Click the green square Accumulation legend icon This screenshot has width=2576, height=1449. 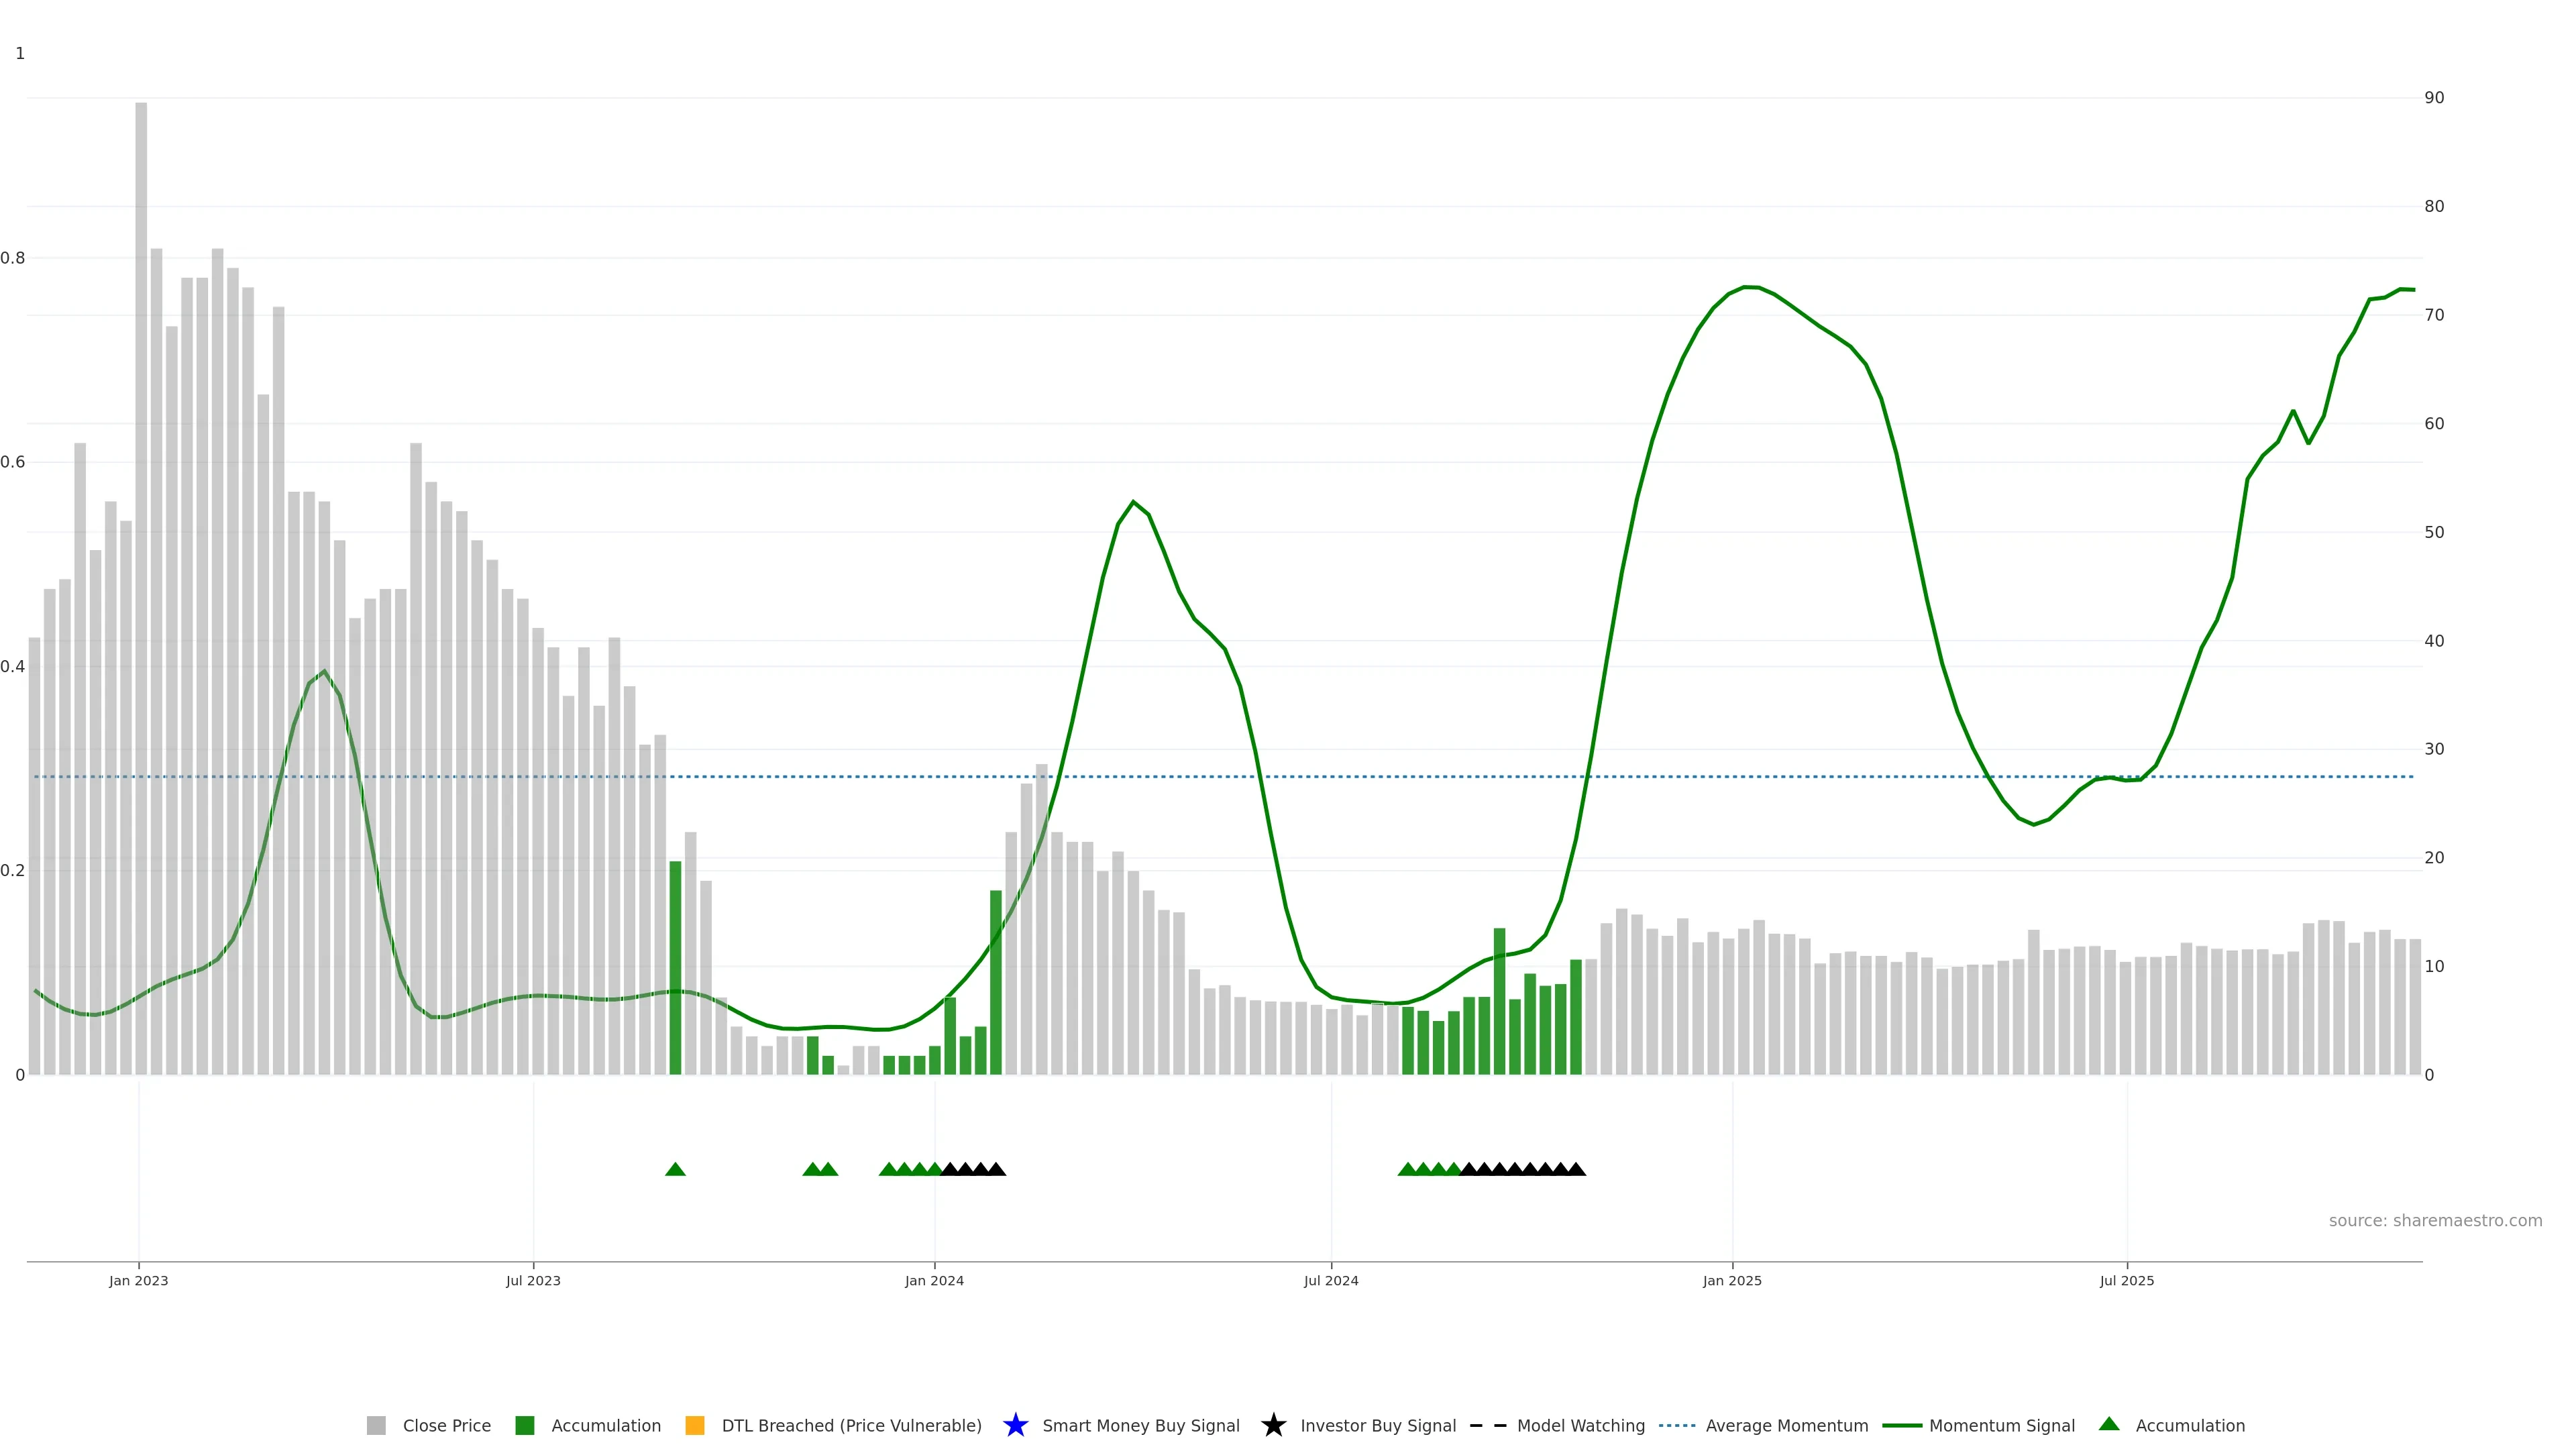pos(524,1425)
